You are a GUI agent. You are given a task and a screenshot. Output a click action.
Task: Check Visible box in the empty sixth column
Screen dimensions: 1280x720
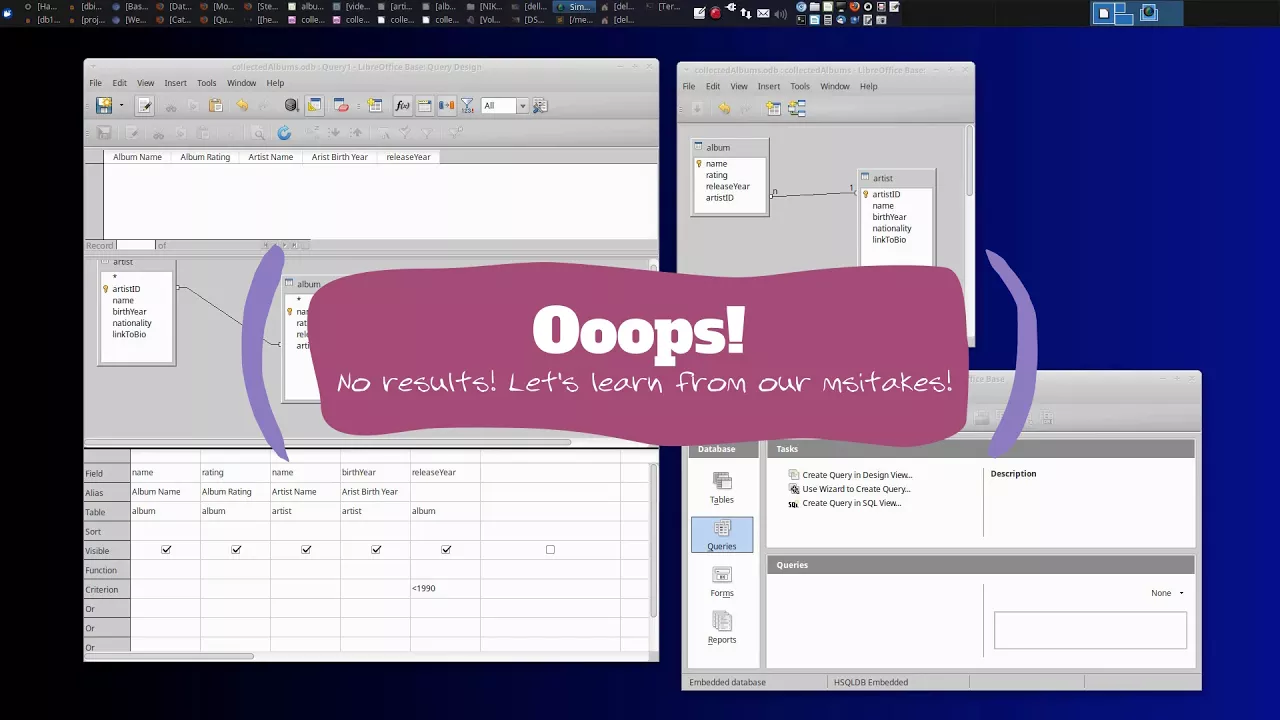pos(550,550)
